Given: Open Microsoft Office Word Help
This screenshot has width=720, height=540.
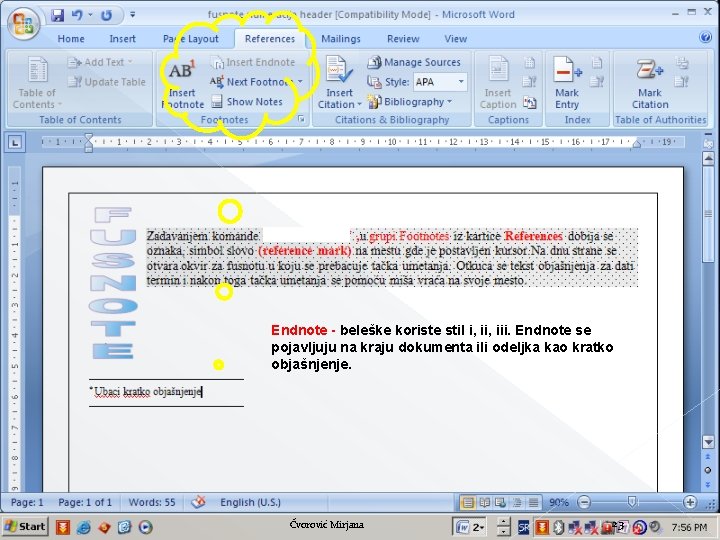Looking at the screenshot, I should 705,37.
